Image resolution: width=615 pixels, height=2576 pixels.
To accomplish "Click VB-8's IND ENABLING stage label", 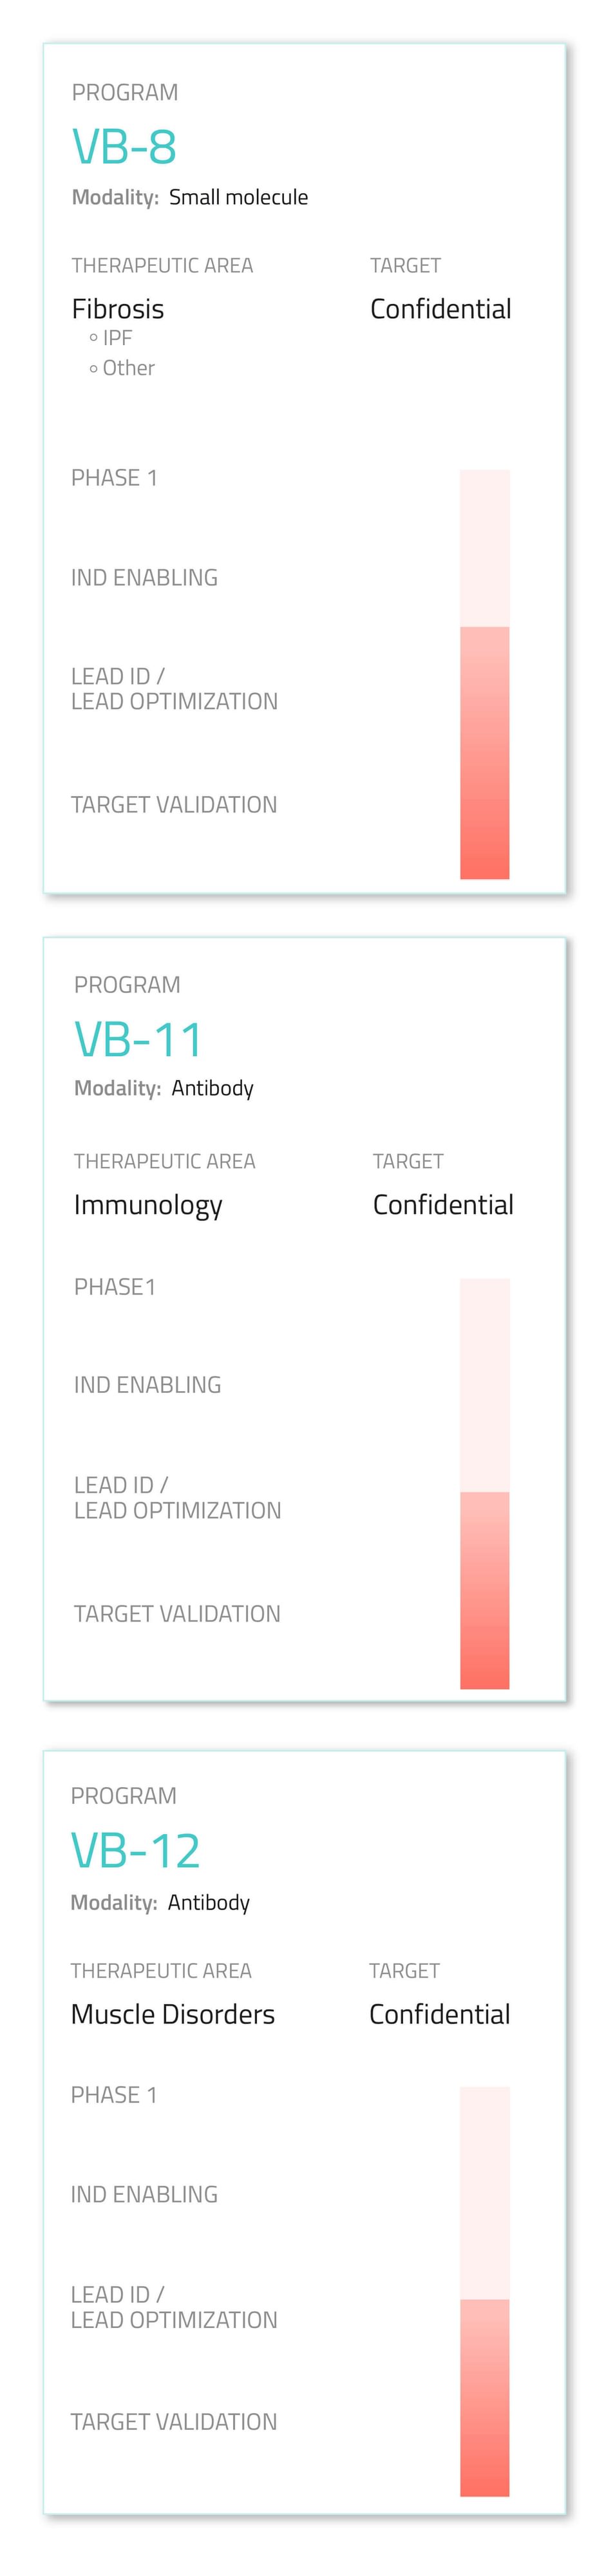I will click(144, 577).
